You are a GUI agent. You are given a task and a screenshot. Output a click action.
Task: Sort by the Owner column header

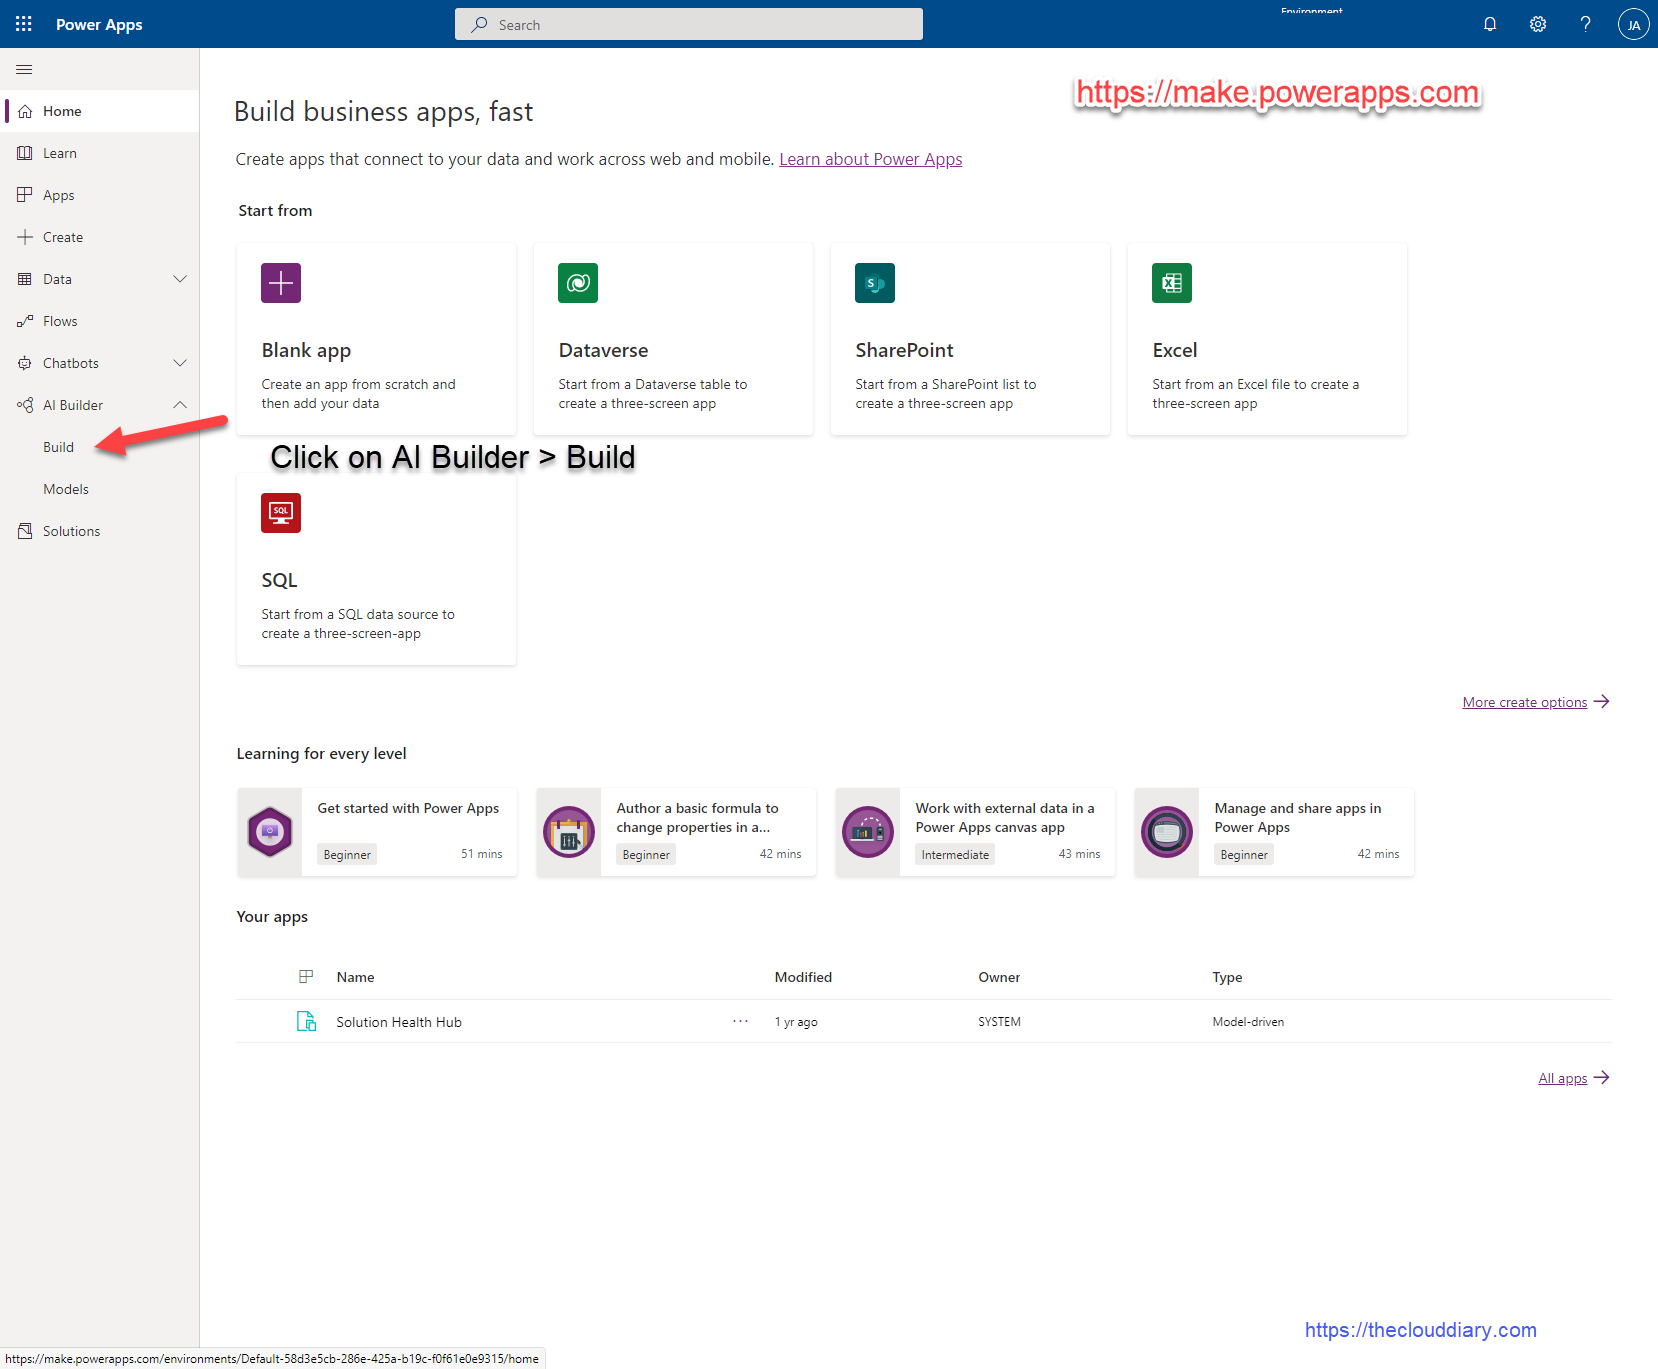click(x=999, y=977)
